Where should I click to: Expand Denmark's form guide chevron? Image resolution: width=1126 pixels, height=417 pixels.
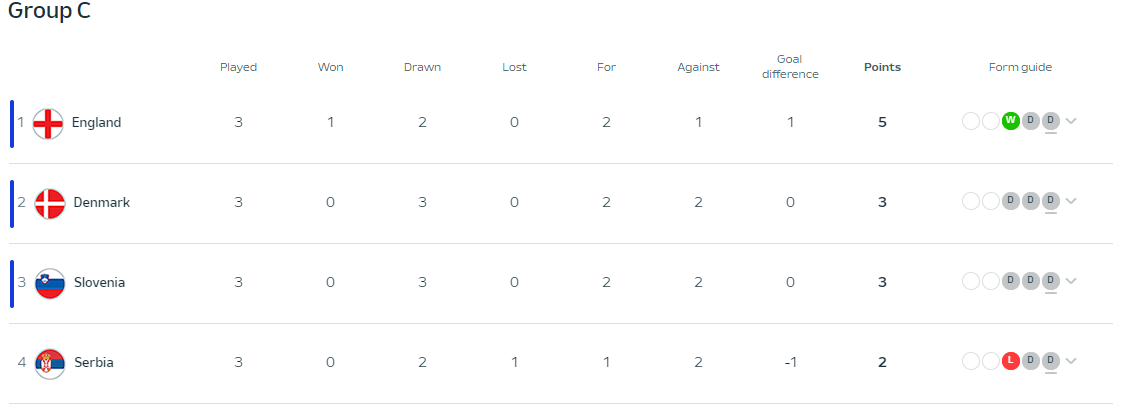[x=1071, y=200]
